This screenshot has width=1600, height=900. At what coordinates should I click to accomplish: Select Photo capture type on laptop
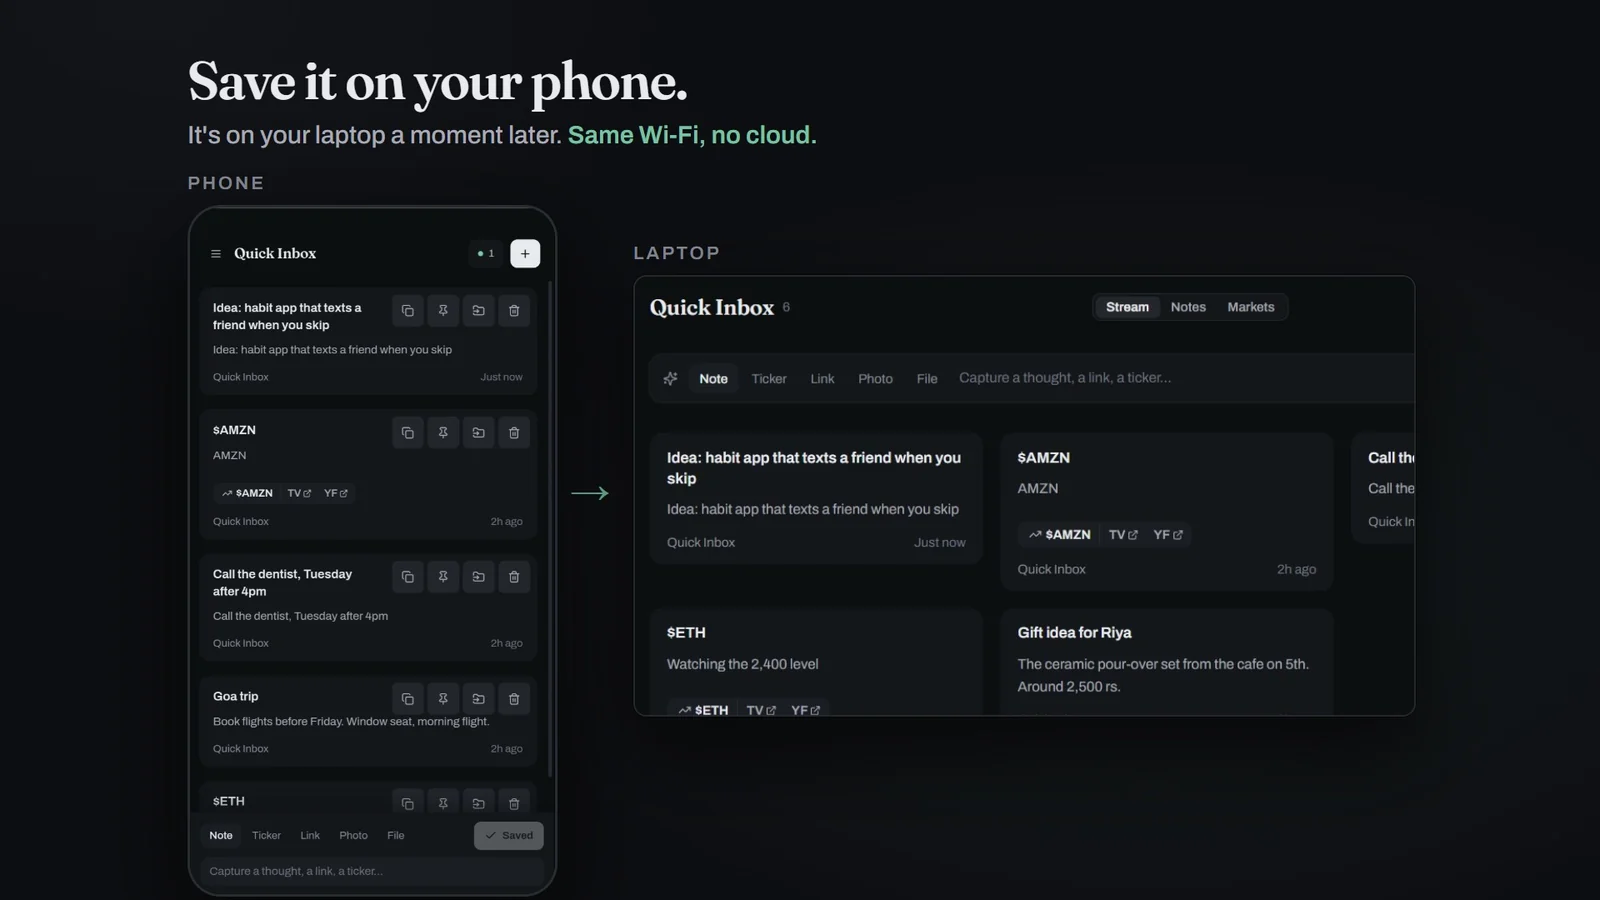875,379
